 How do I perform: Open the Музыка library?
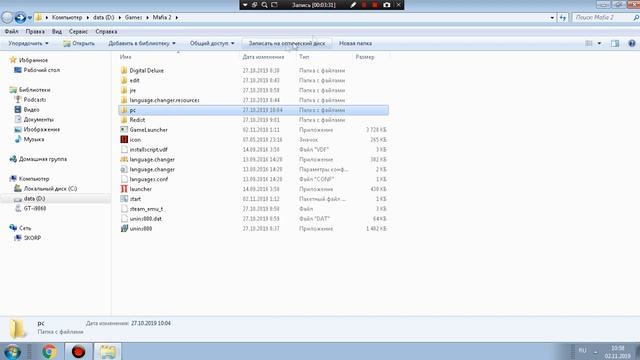(x=29, y=139)
